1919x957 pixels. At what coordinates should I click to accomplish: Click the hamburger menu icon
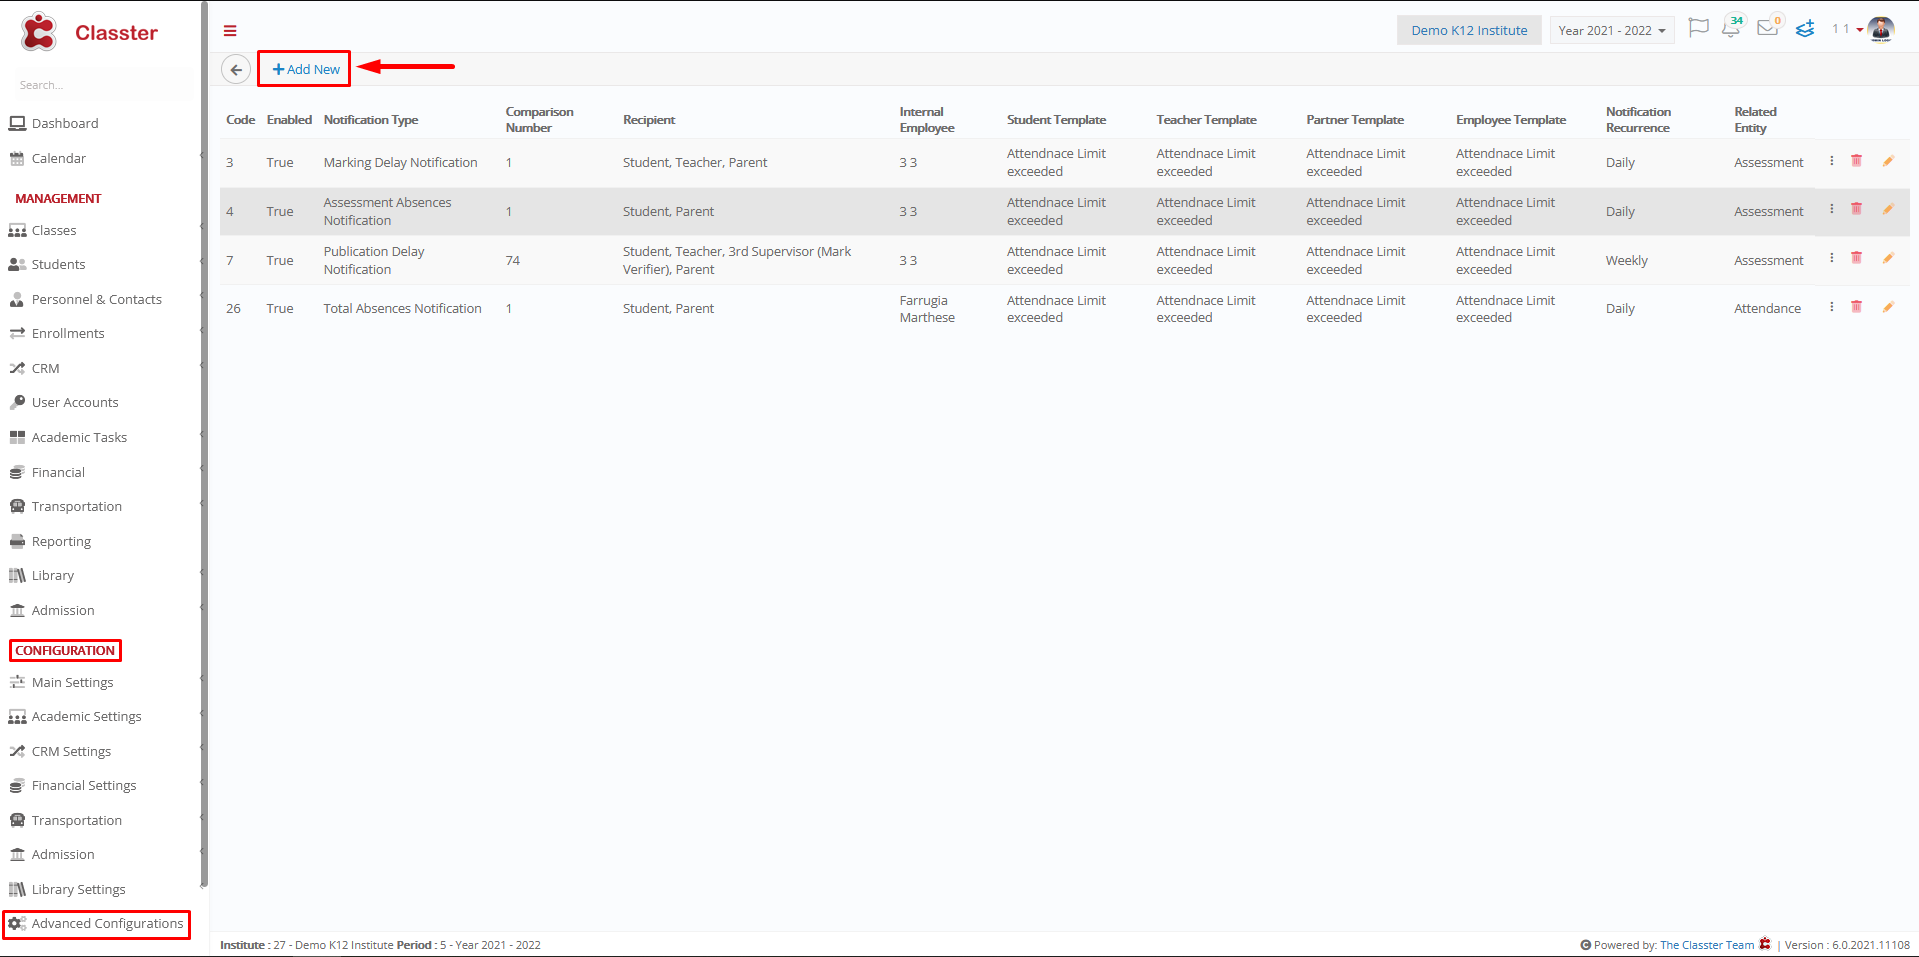tap(230, 31)
